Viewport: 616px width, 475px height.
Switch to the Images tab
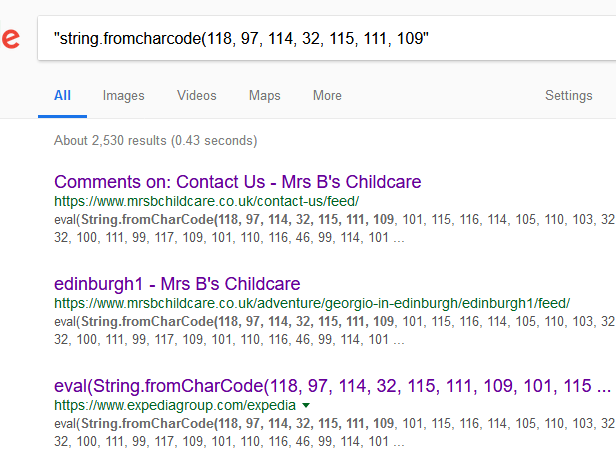[123, 95]
